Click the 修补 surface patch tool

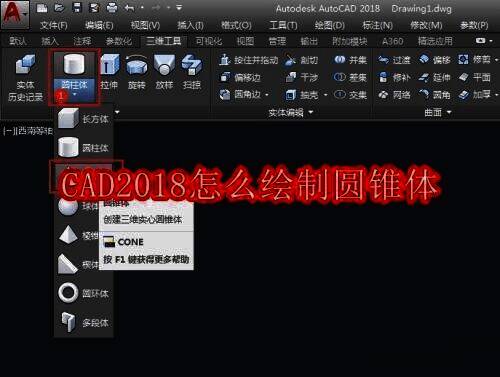(x=394, y=78)
